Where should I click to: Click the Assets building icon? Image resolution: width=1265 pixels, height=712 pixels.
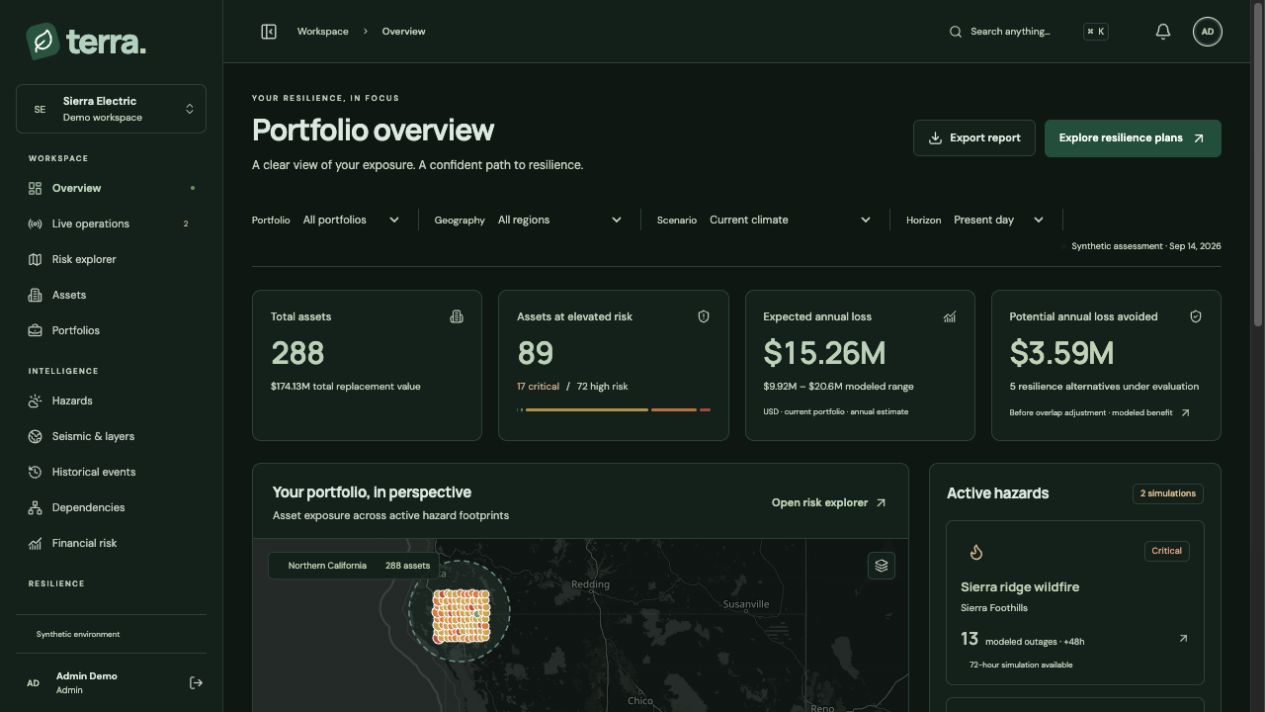click(35, 295)
